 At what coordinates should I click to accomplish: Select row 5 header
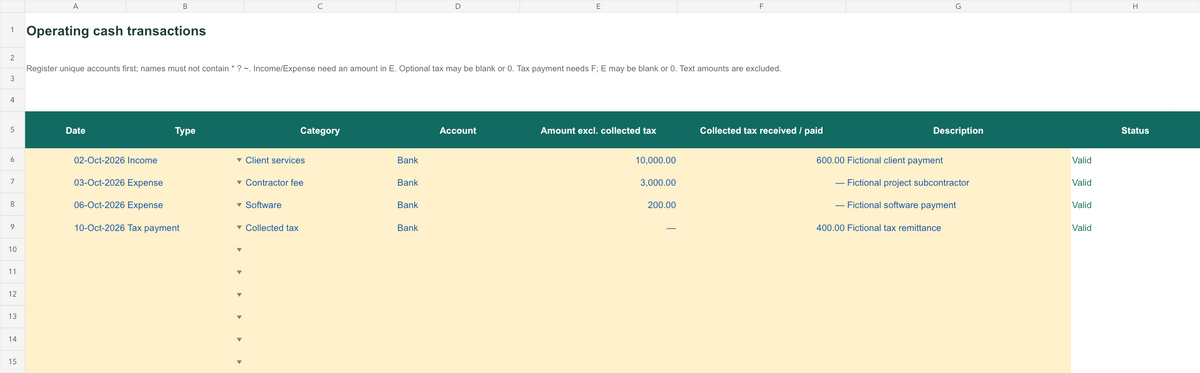click(x=12, y=130)
